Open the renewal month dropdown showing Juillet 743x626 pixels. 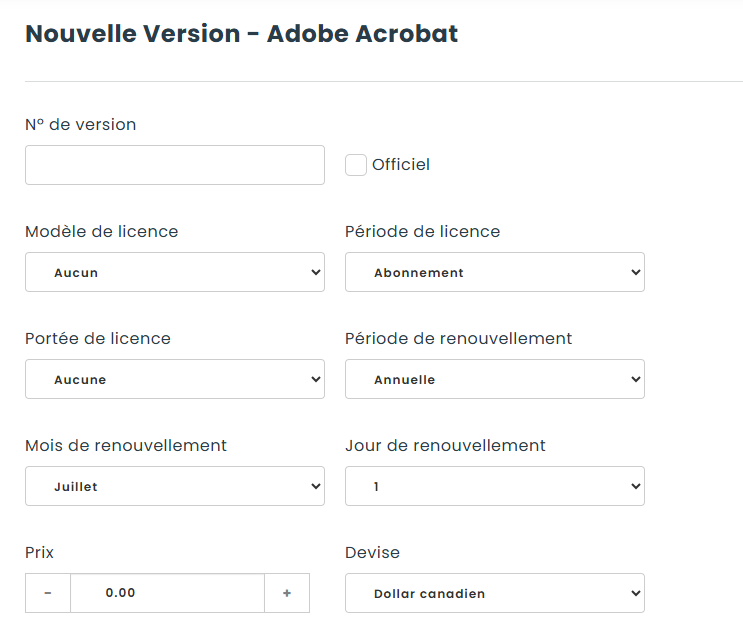tap(175, 486)
